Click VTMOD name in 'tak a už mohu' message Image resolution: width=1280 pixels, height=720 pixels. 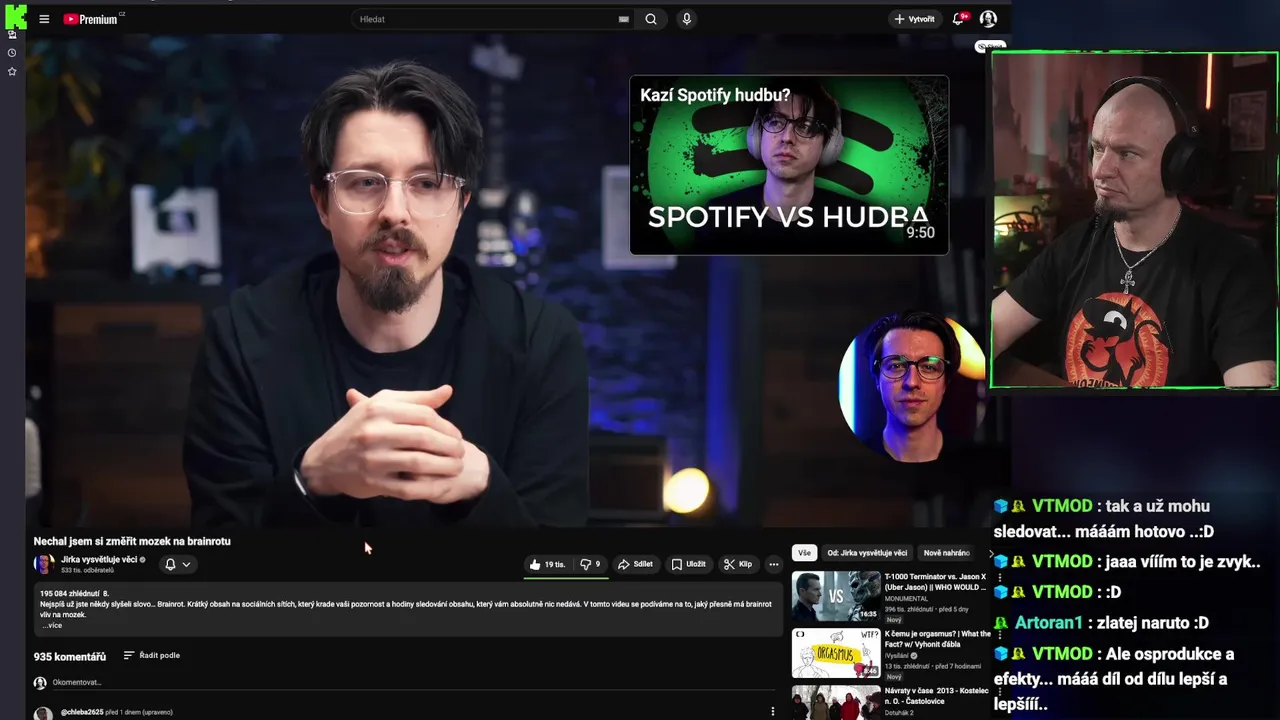pyautogui.click(x=1062, y=506)
